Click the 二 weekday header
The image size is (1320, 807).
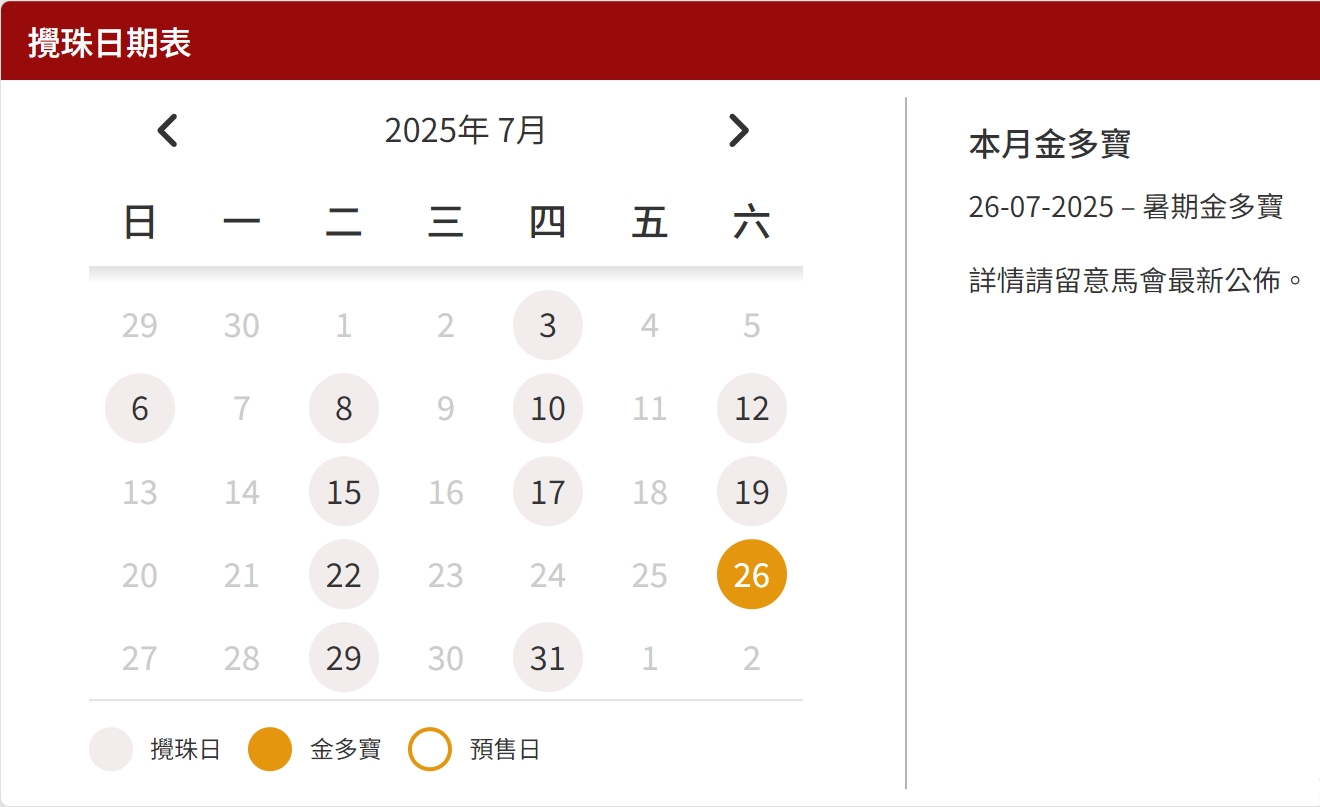(x=344, y=222)
